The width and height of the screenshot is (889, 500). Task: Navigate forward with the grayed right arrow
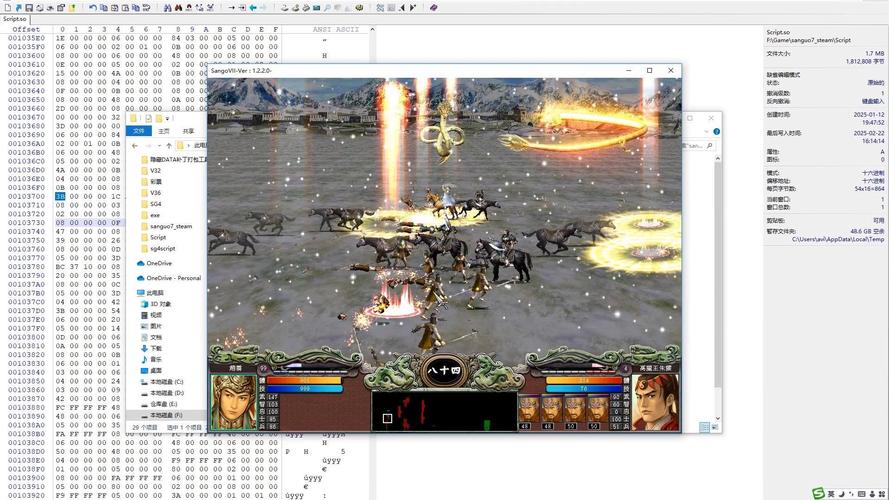point(263,8)
